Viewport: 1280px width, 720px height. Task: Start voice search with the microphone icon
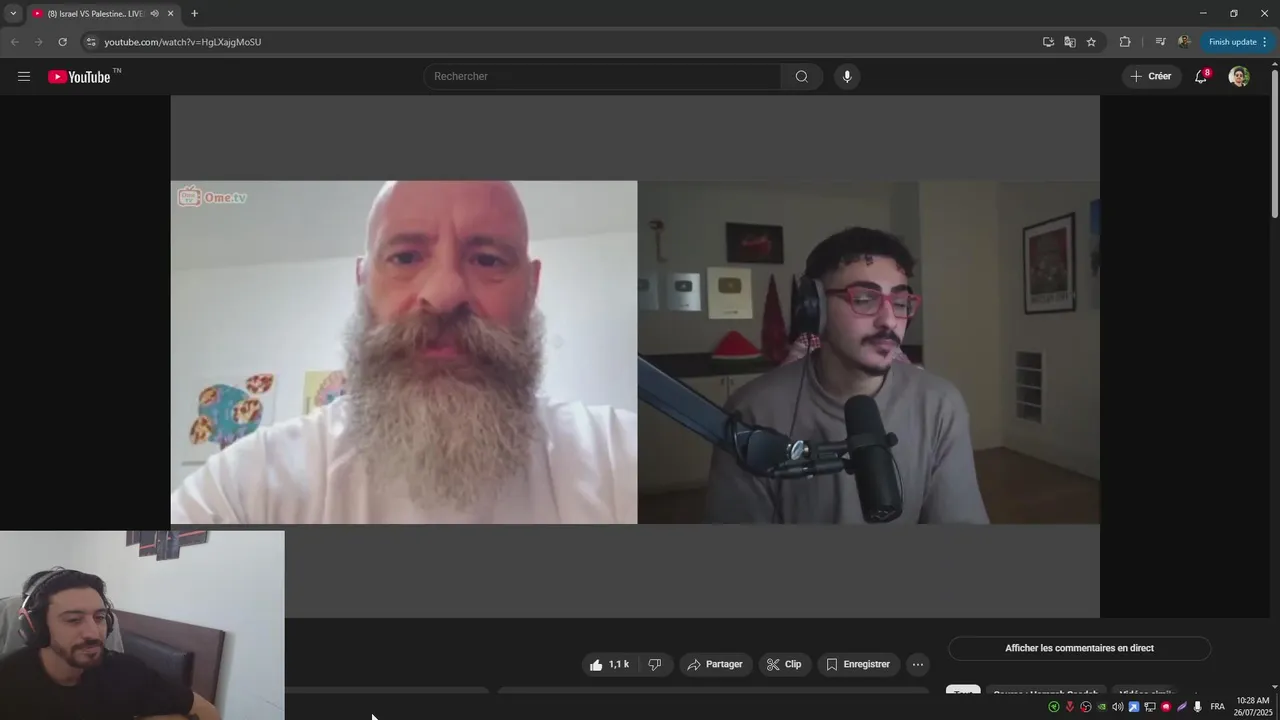pos(847,76)
